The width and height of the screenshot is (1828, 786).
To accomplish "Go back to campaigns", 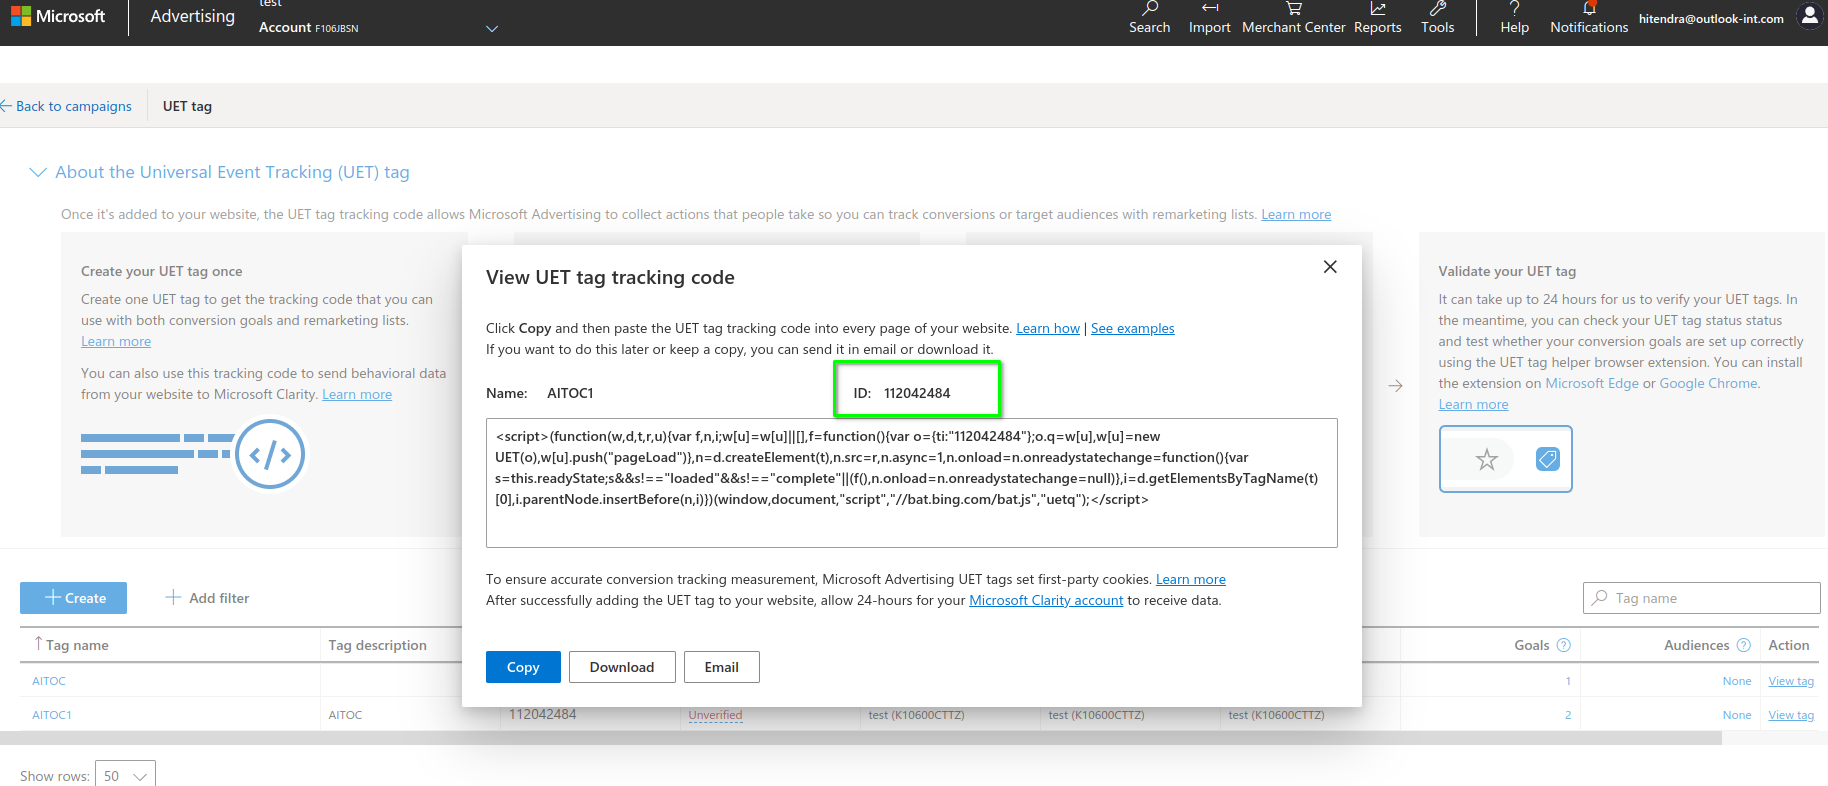I will (66, 106).
